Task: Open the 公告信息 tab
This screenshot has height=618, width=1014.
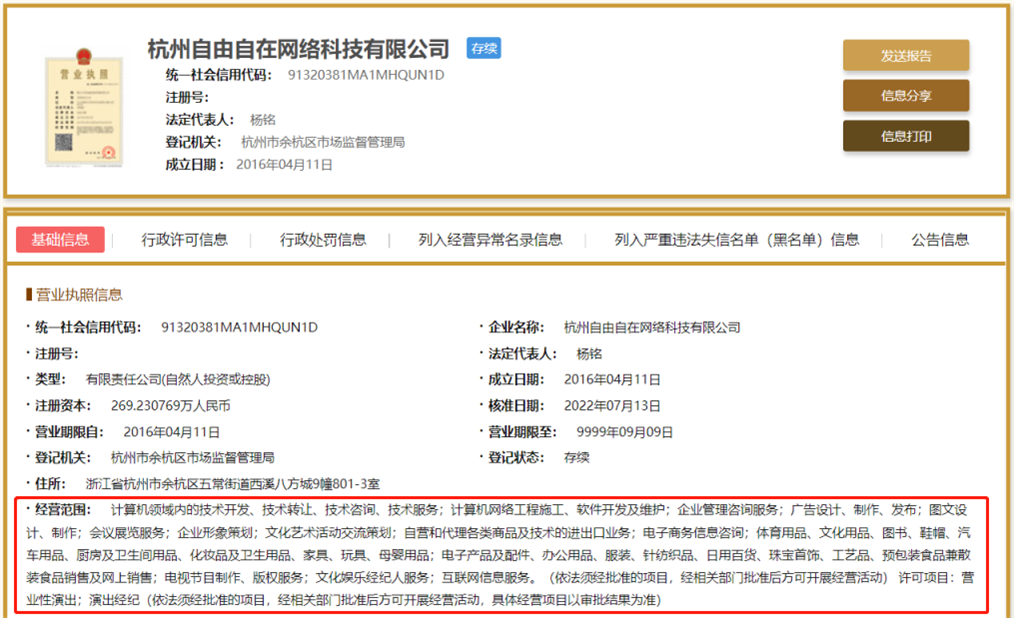Action: pos(940,240)
